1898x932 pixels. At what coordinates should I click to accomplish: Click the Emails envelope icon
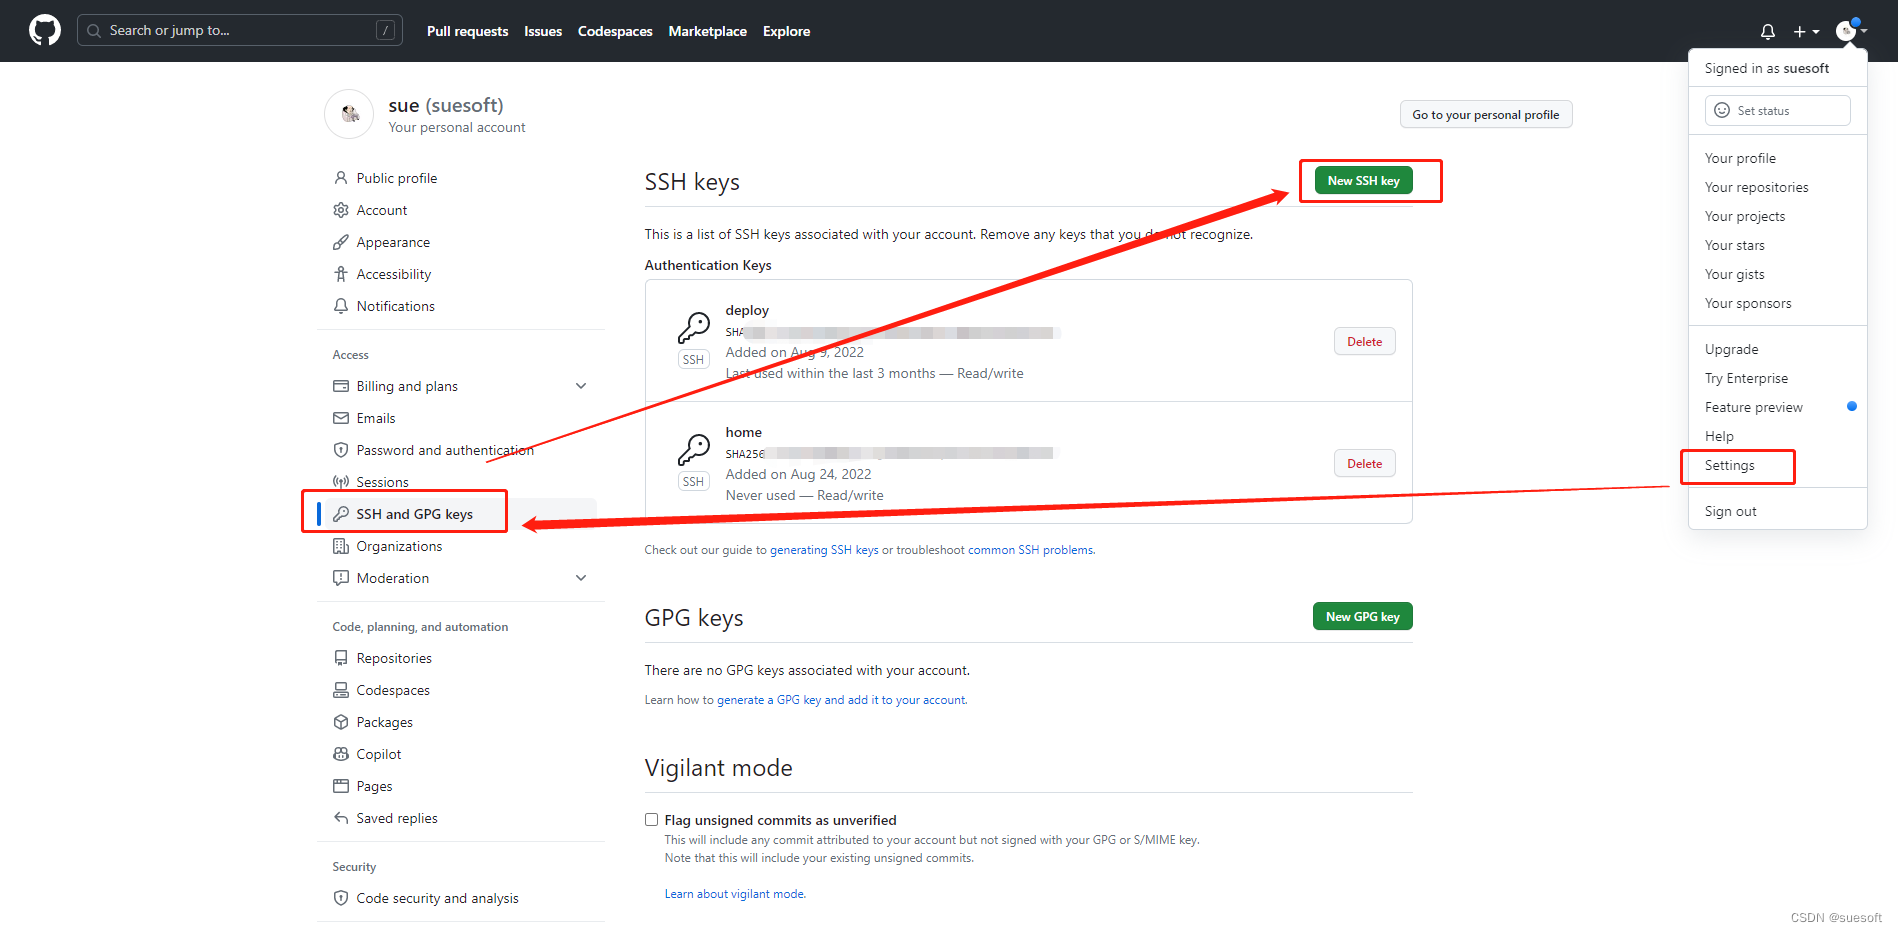point(341,418)
